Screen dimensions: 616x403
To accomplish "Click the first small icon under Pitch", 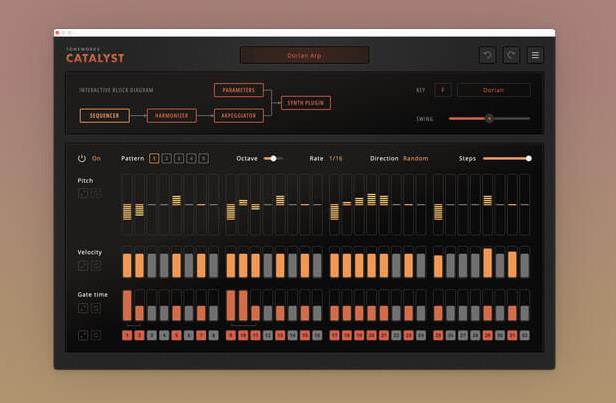I will [x=83, y=193].
